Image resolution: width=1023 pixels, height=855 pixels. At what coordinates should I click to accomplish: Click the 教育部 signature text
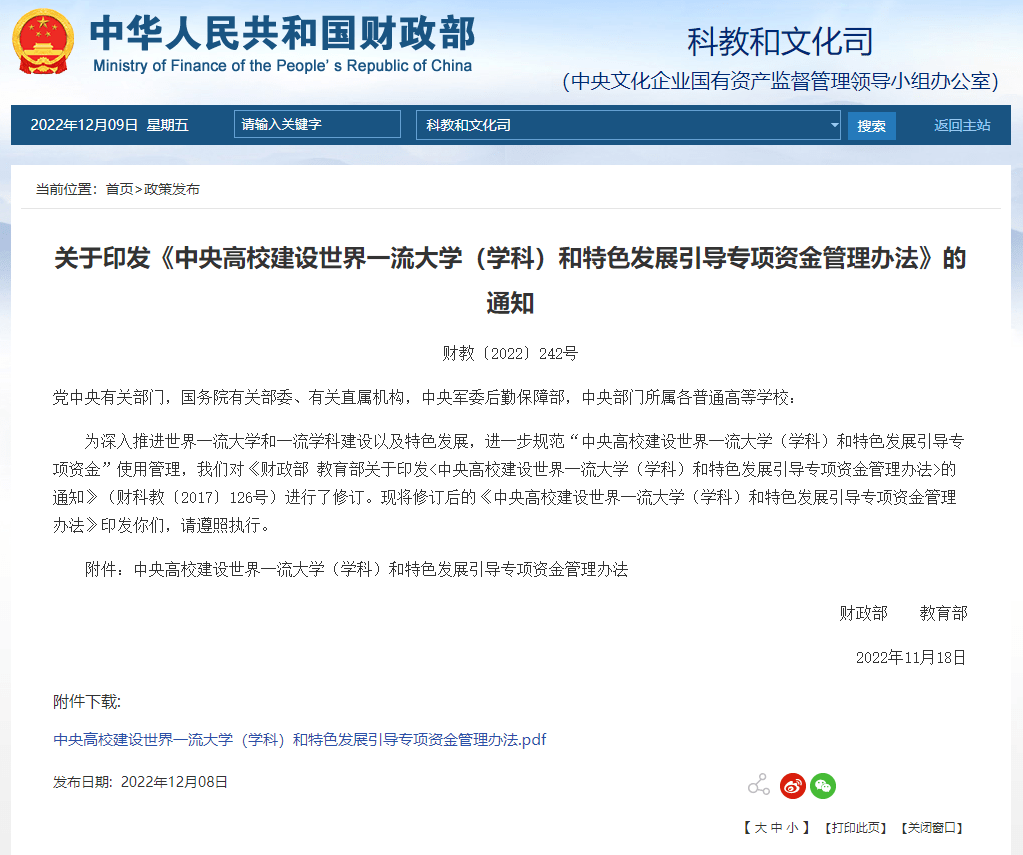[x=943, y=613]
